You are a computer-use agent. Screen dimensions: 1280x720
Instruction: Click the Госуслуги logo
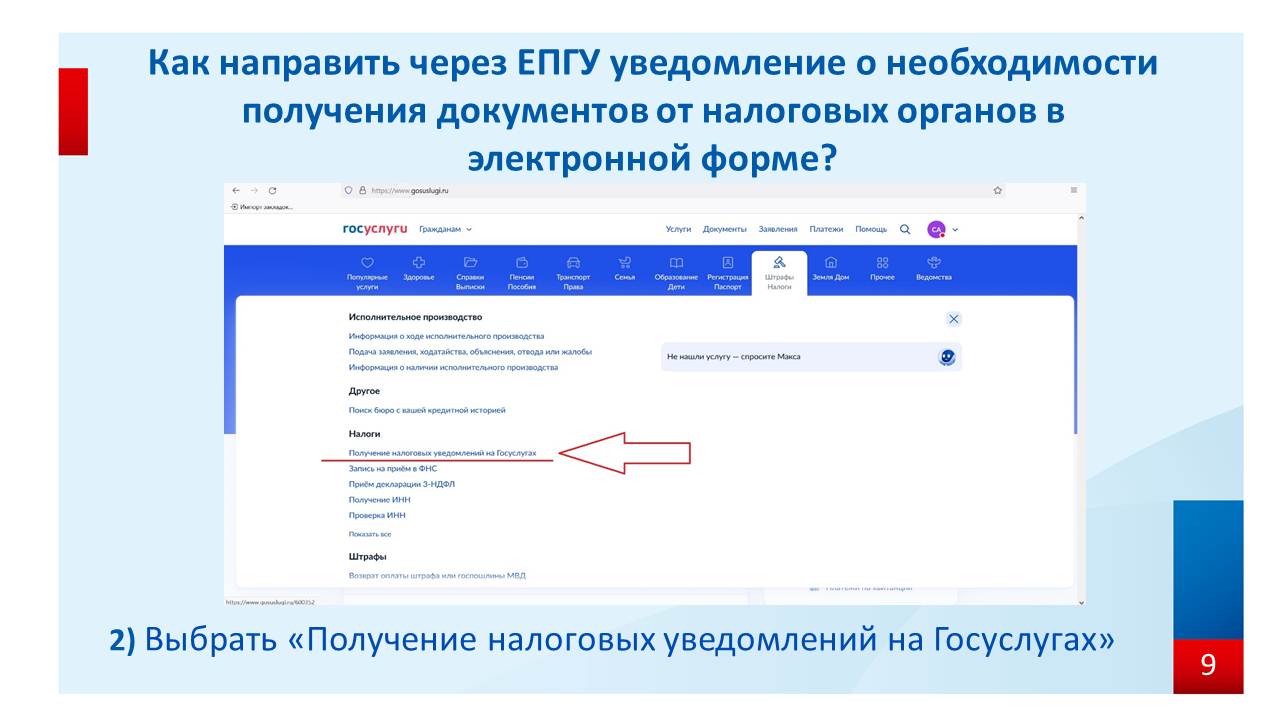pos(375,229)
